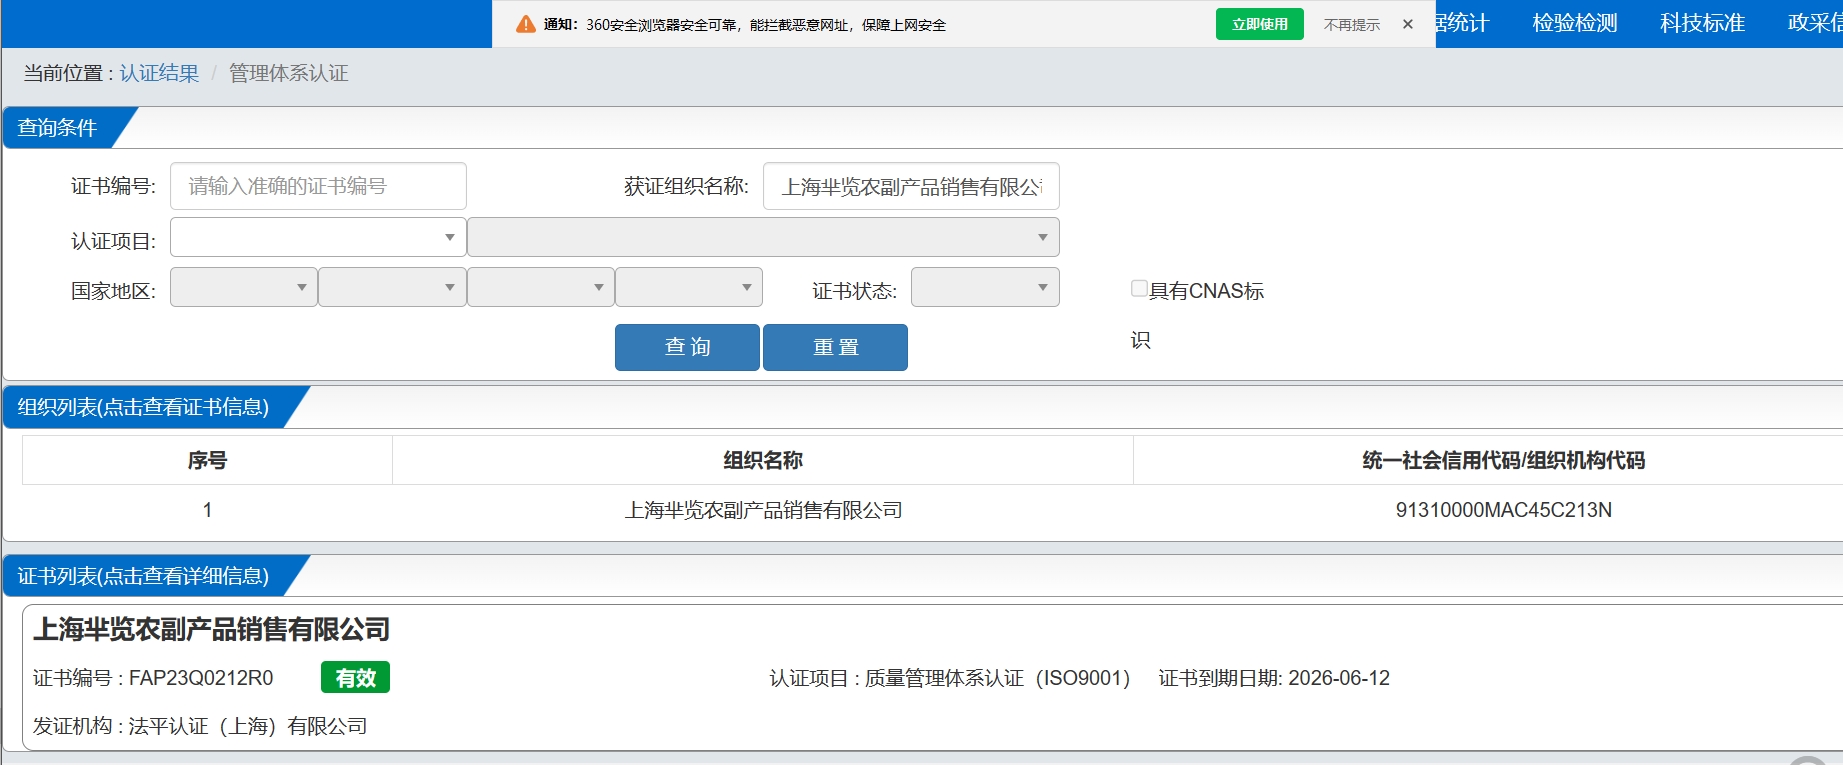
Task: Click the 获证组织名称 input field
Action: (911, 186)
